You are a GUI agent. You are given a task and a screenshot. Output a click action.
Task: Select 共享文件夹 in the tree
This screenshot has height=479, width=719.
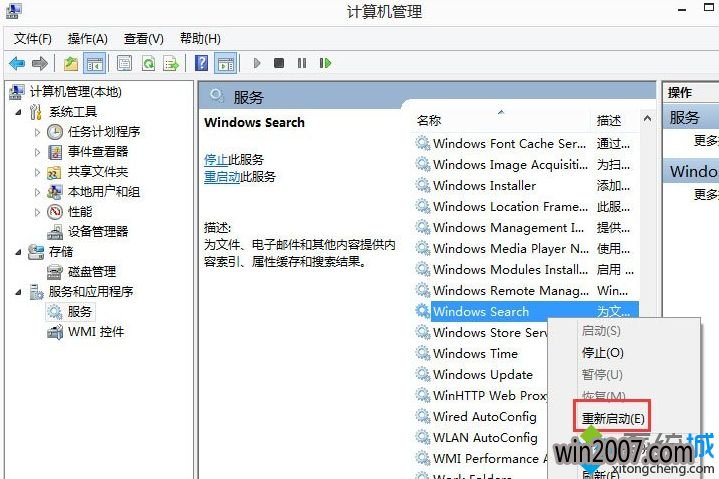[x=98, y=172]
